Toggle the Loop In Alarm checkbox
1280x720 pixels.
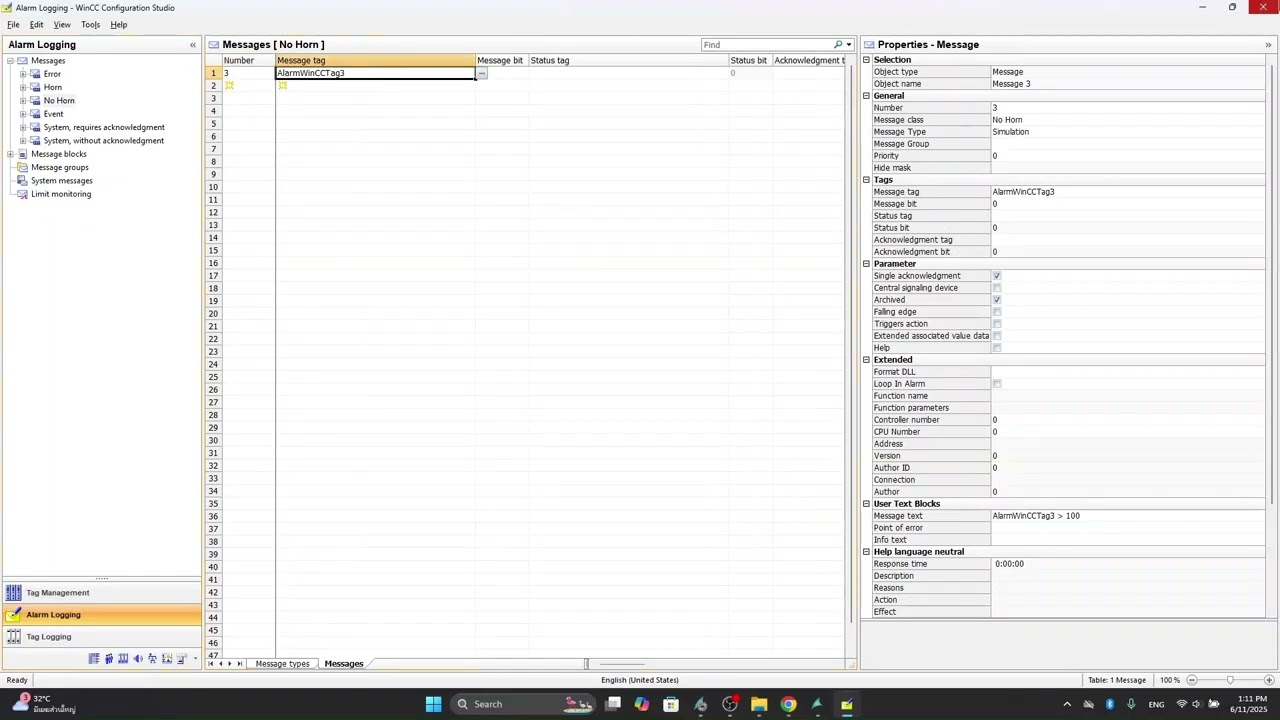[x=997, y=384]
